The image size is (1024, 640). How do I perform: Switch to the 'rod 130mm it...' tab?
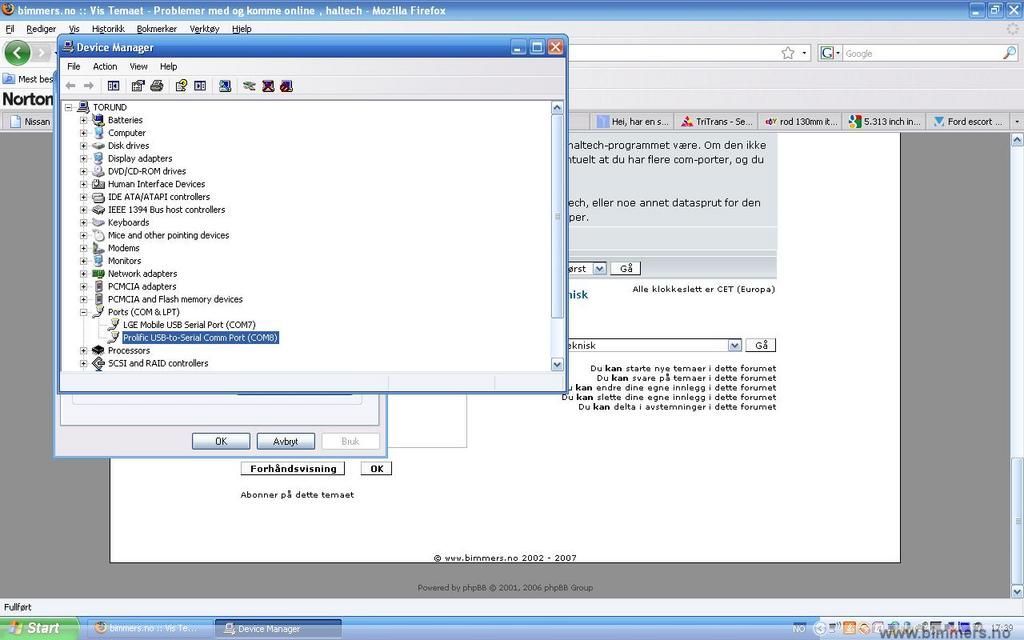click(x=801, y=121)
